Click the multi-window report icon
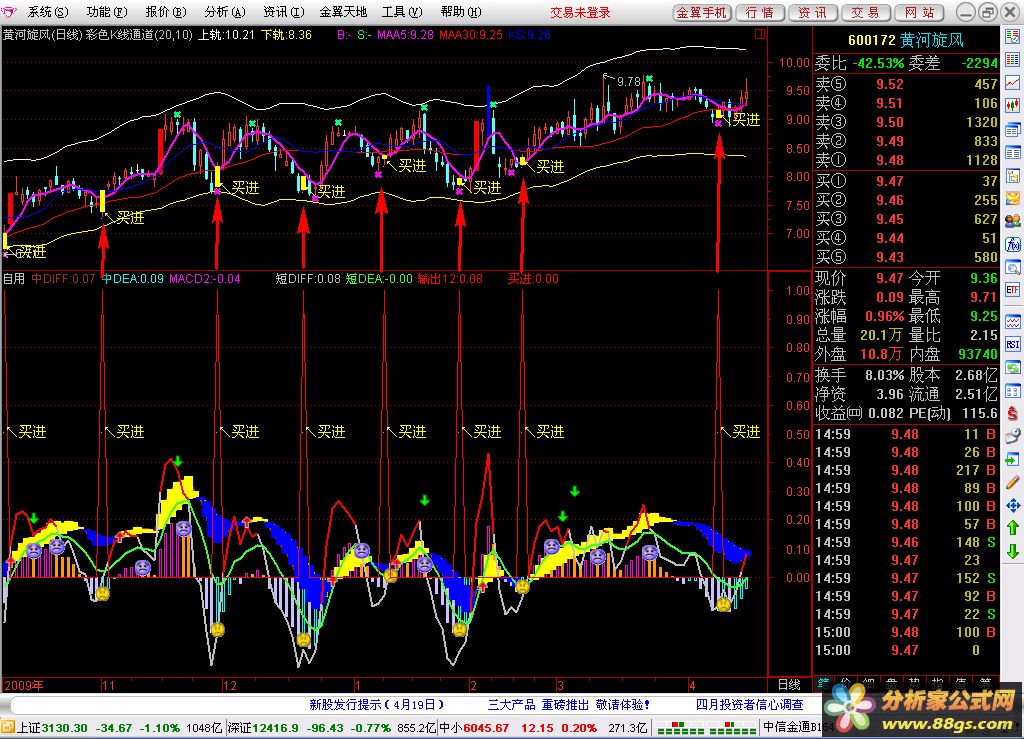This screenshot has width=1024, height=739. coord(1012,129)
